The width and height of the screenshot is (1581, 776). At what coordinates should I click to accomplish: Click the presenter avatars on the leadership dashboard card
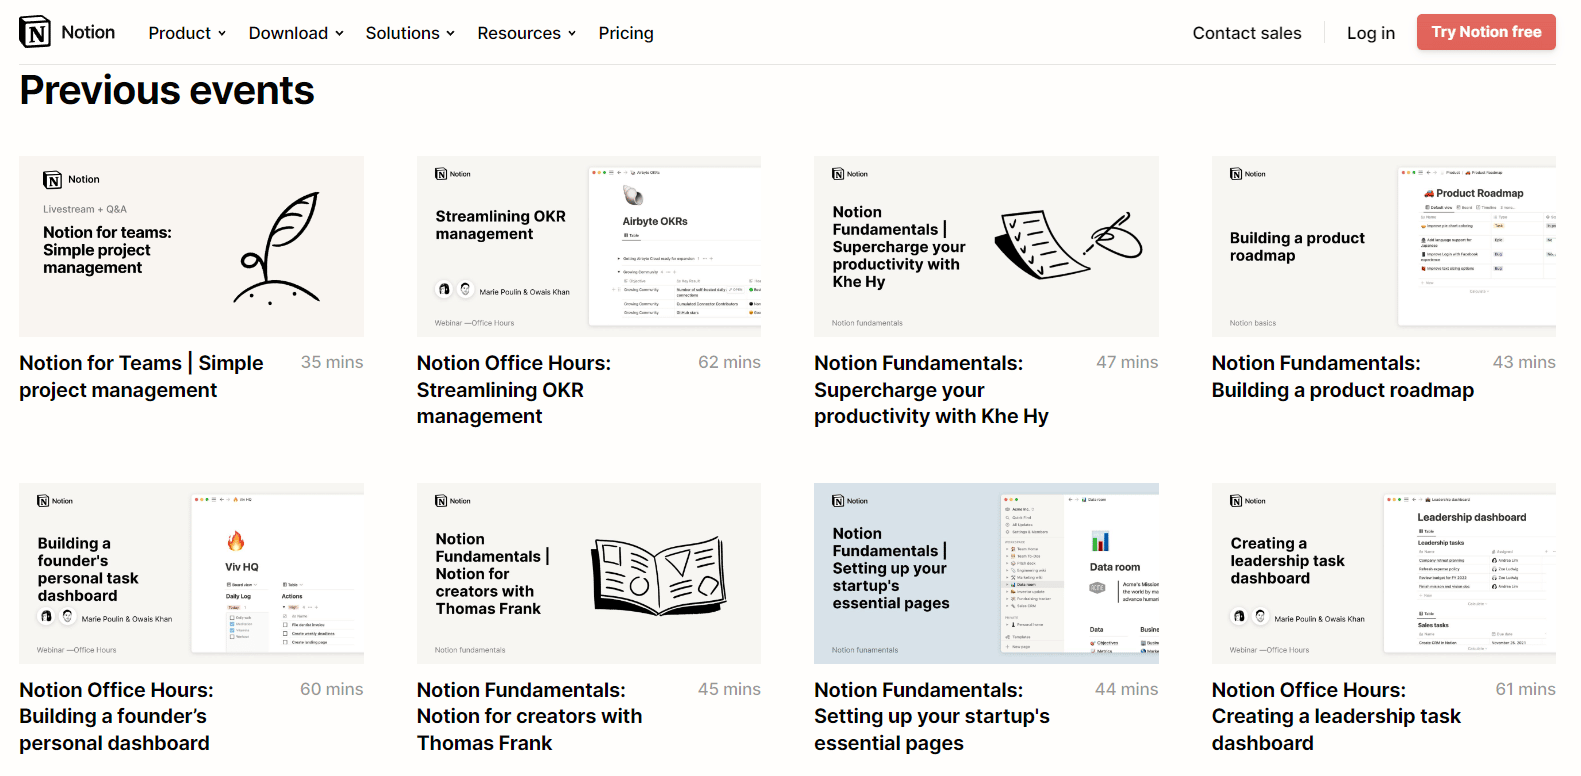click(x=1250, y=616)
